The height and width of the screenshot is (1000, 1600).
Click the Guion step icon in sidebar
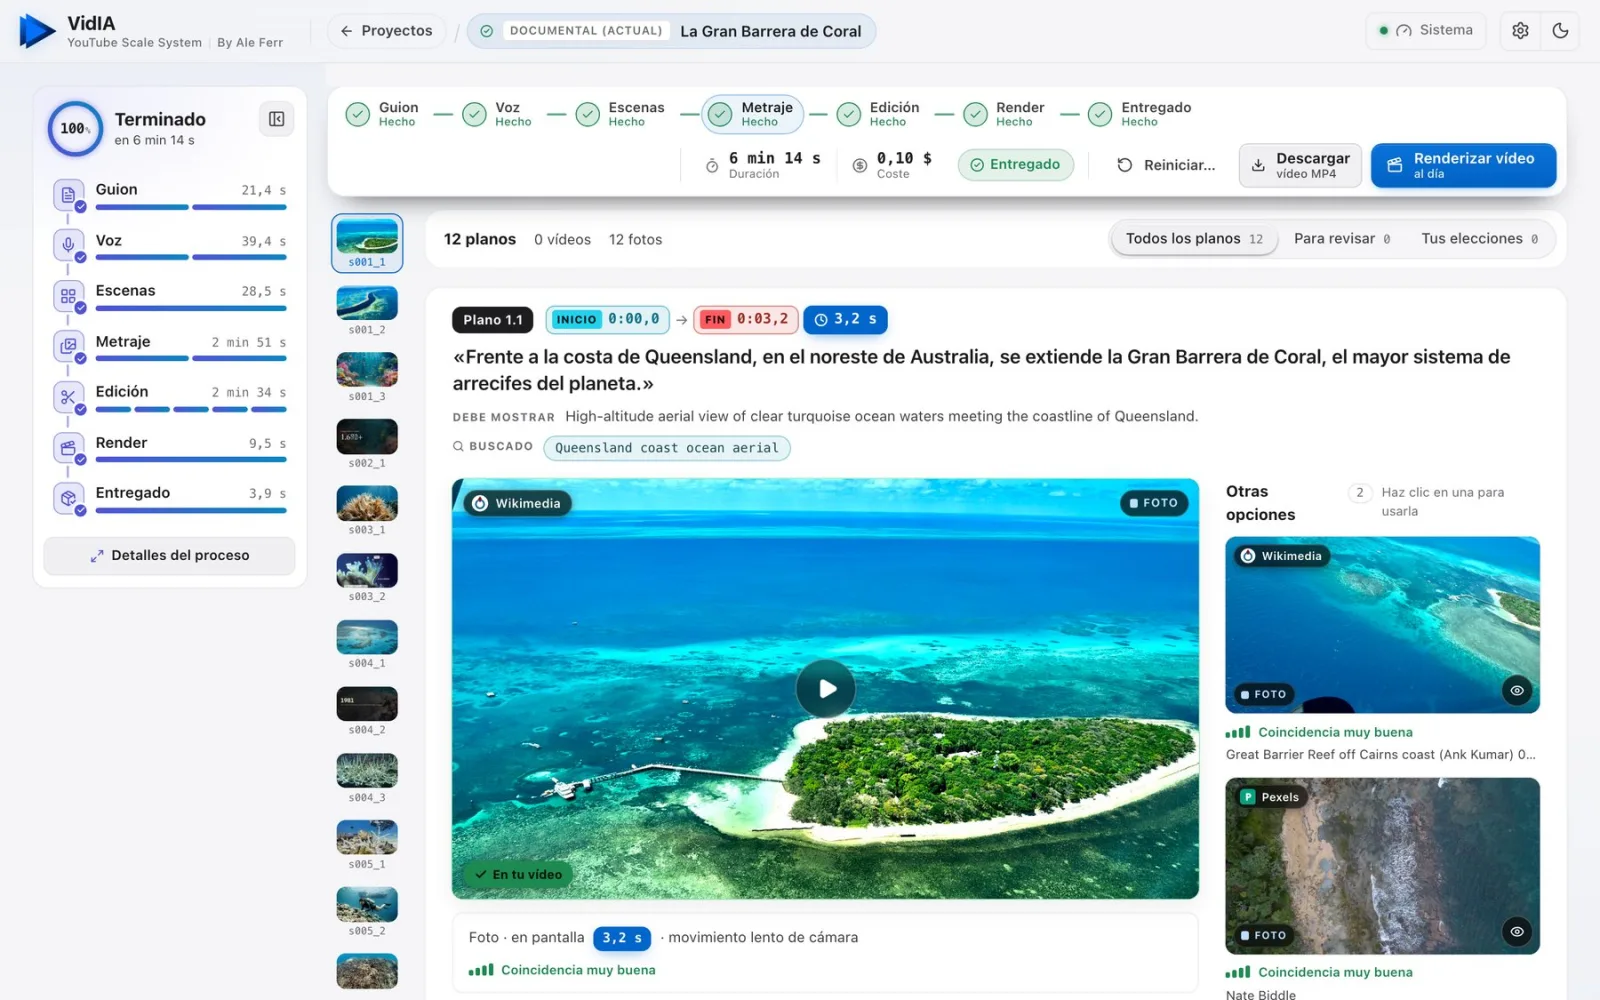coord(68,194)
